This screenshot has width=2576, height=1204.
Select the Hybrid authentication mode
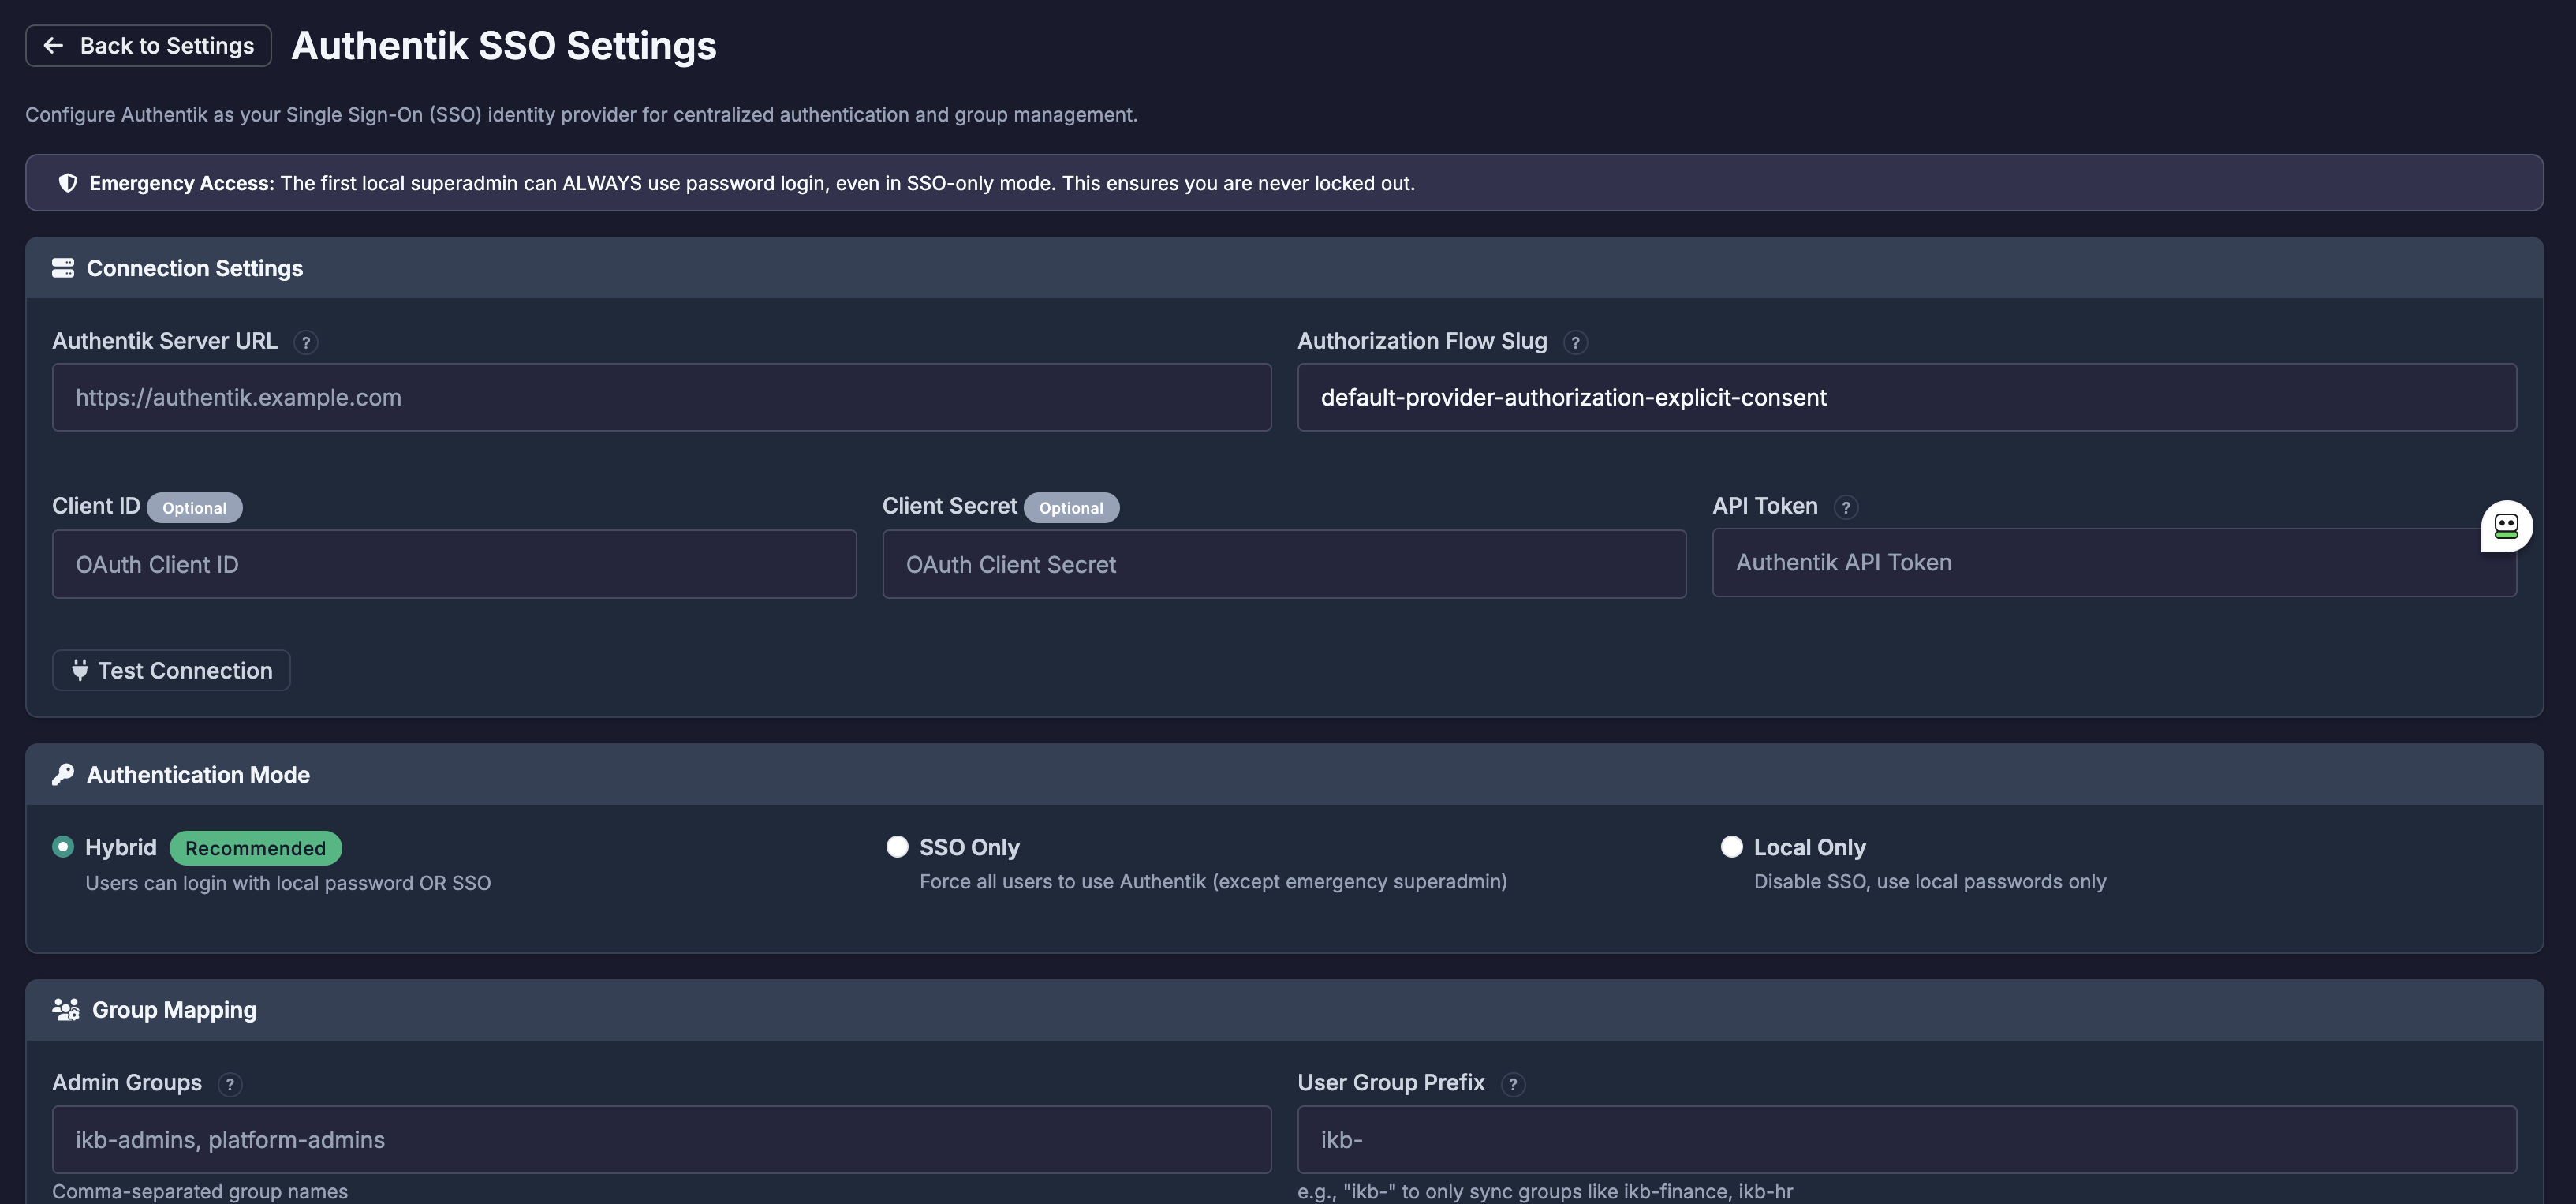pyautogui.click(x=63, y=847)
